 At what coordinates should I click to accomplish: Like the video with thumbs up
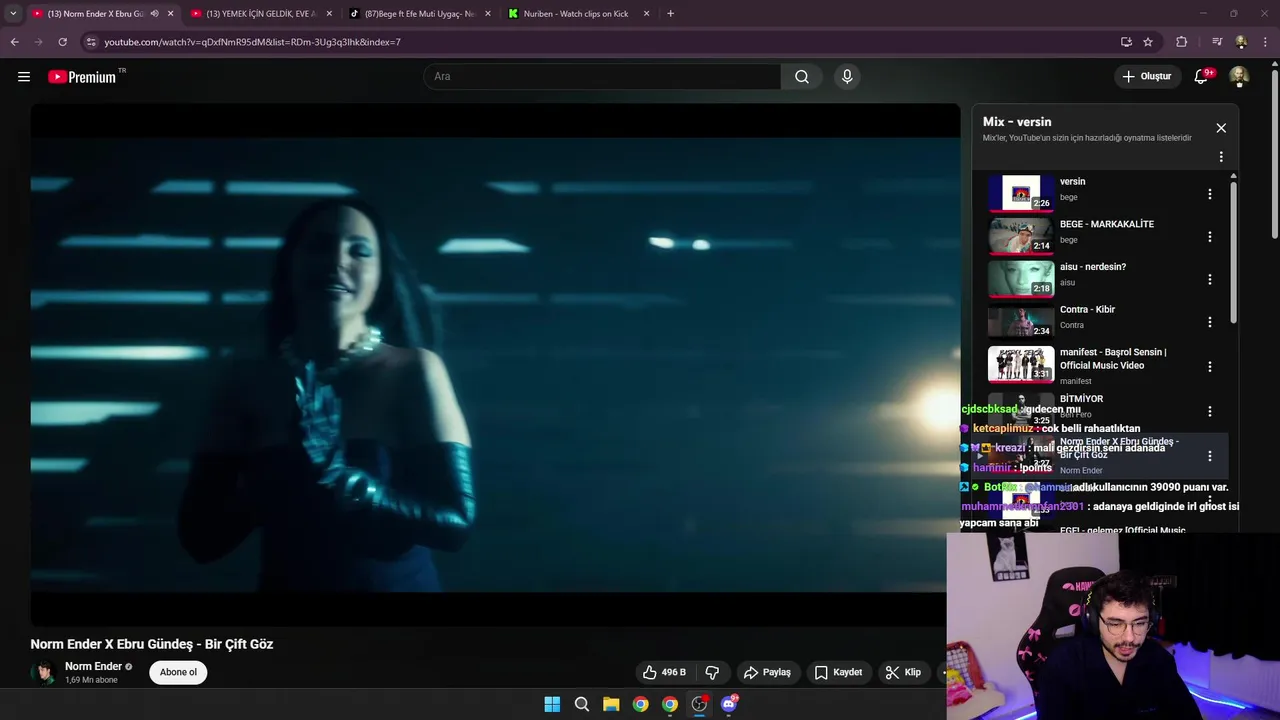coord(664,672)
